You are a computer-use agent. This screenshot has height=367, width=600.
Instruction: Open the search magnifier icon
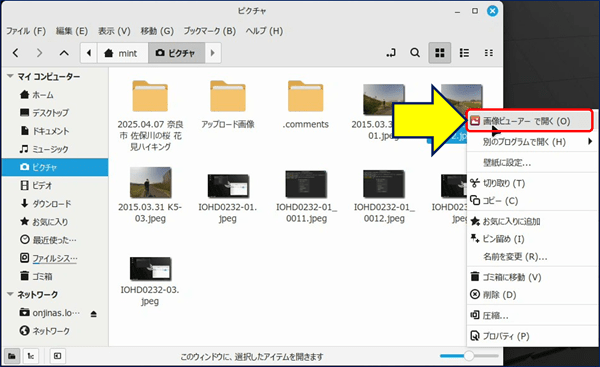415,53
